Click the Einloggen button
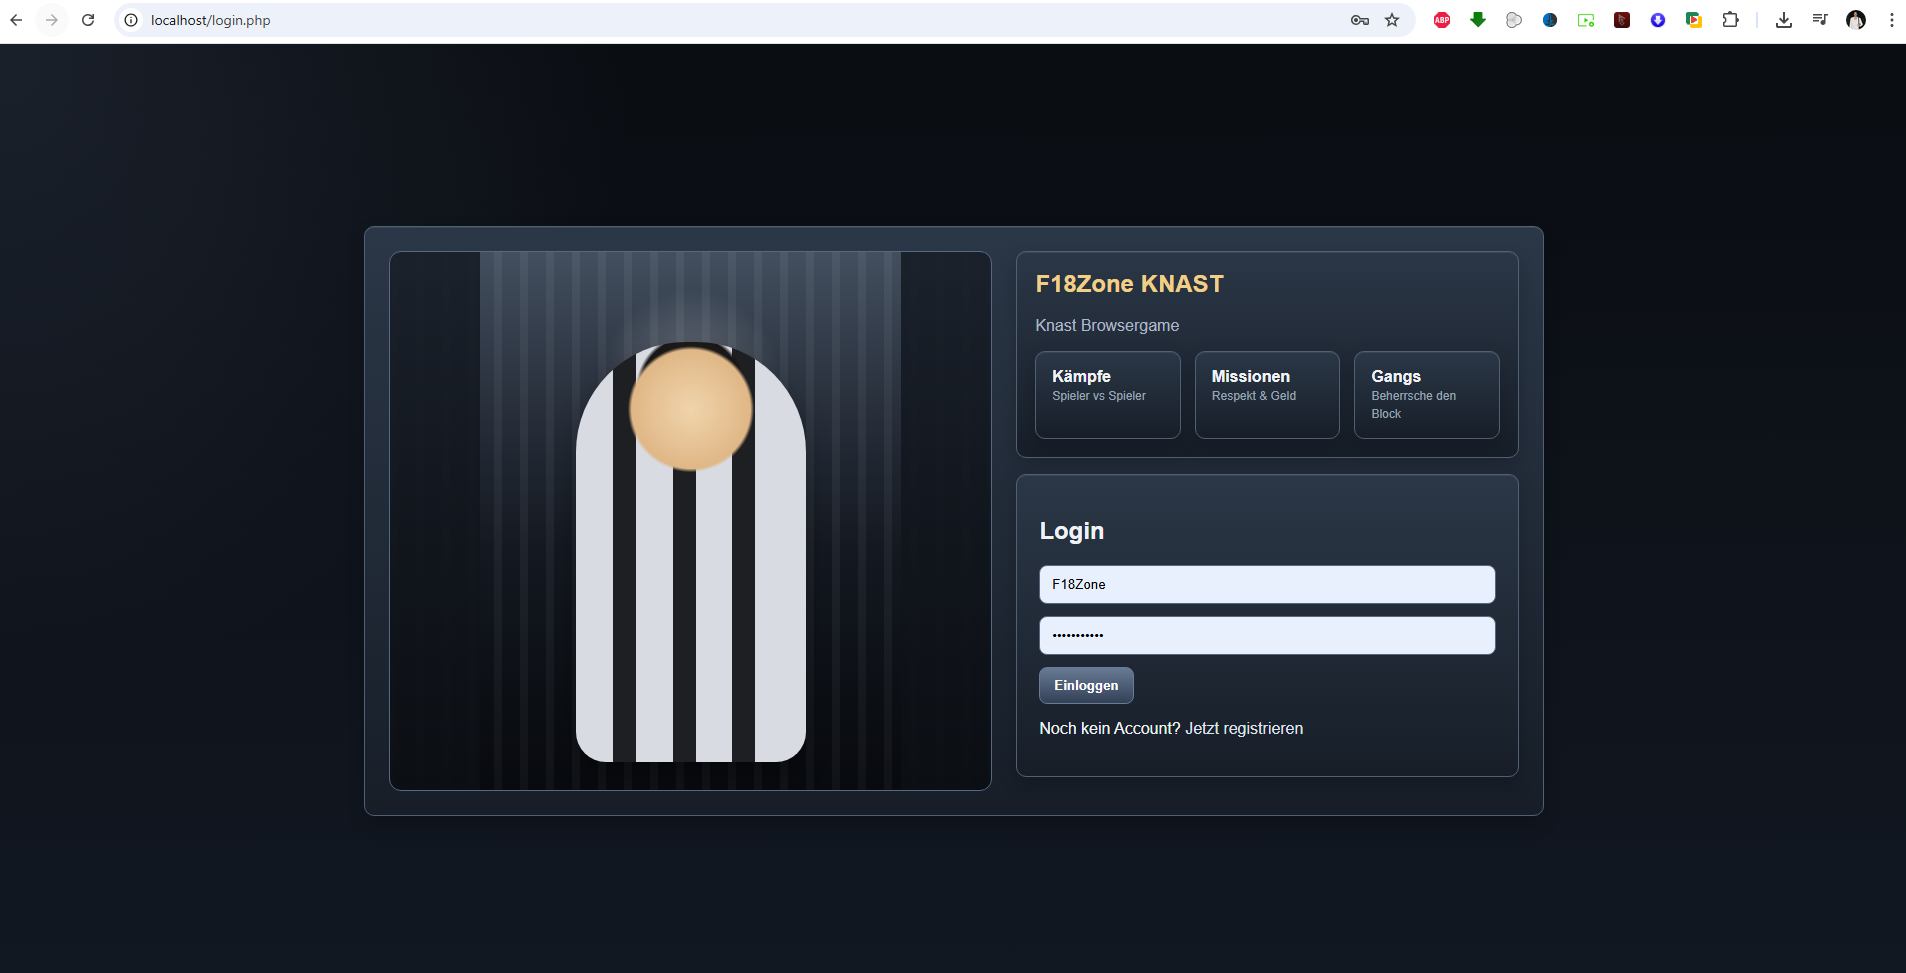Screen dimensions: 1906x973 [x=1086, y=686]
